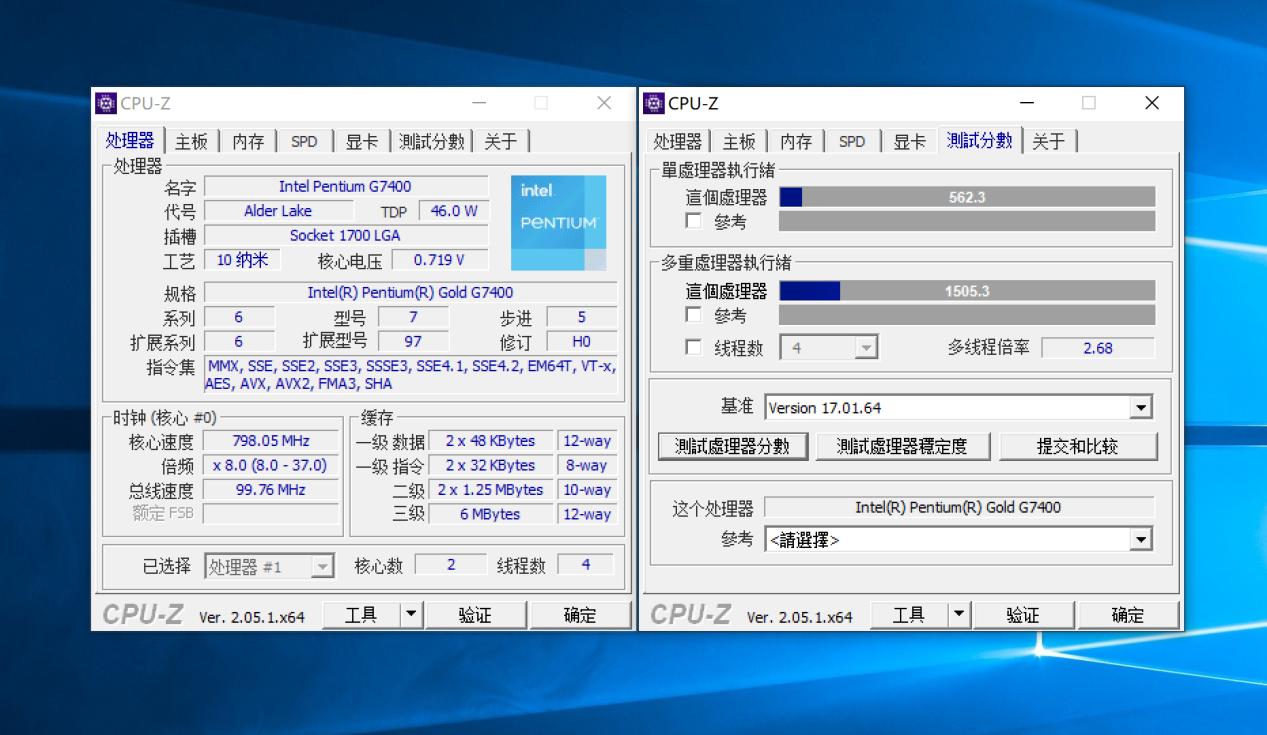This screenshot has height=735, width=1267.
Task: Select the 显卡 tab in the left window
Action: coord(361,141)
